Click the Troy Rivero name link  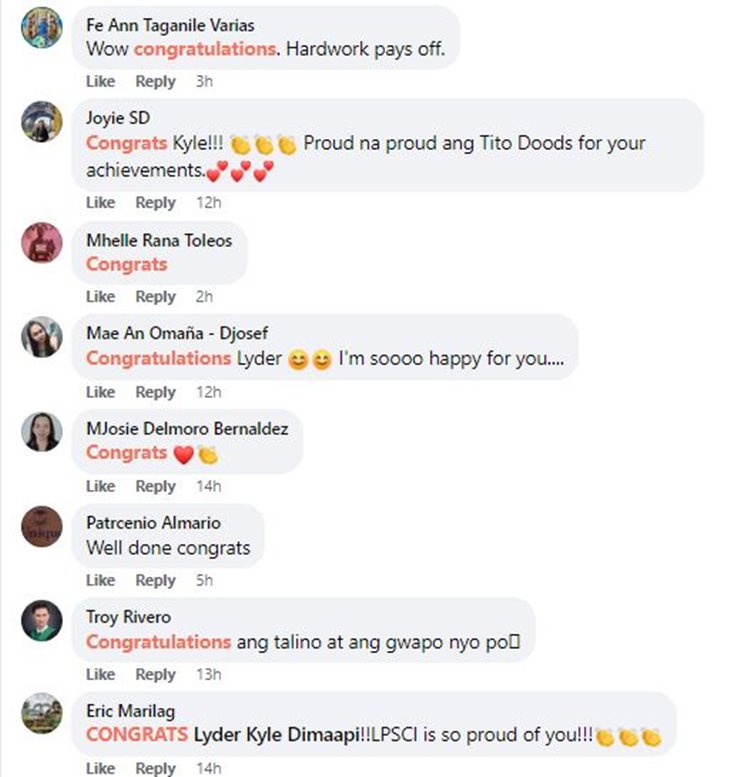[x=128, y=617]
